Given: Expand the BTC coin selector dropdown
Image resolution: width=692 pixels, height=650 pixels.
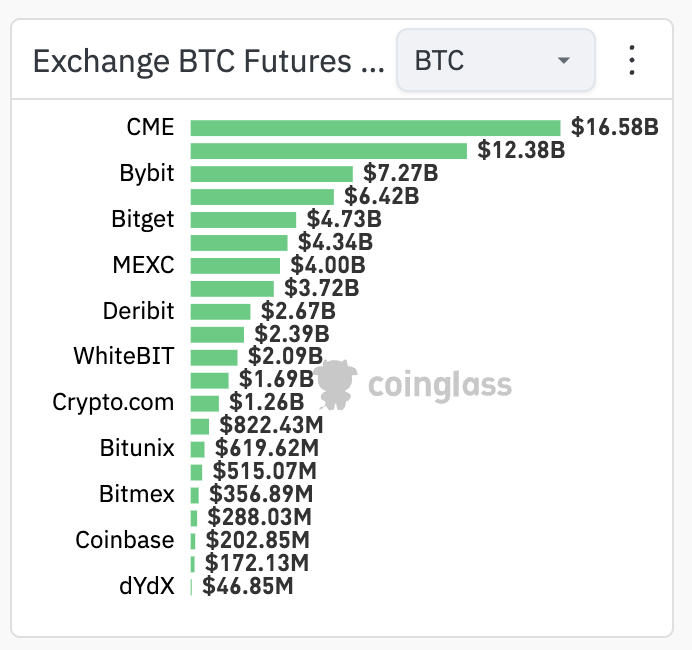Looking at the screenshot, I should tap(495, 60).
